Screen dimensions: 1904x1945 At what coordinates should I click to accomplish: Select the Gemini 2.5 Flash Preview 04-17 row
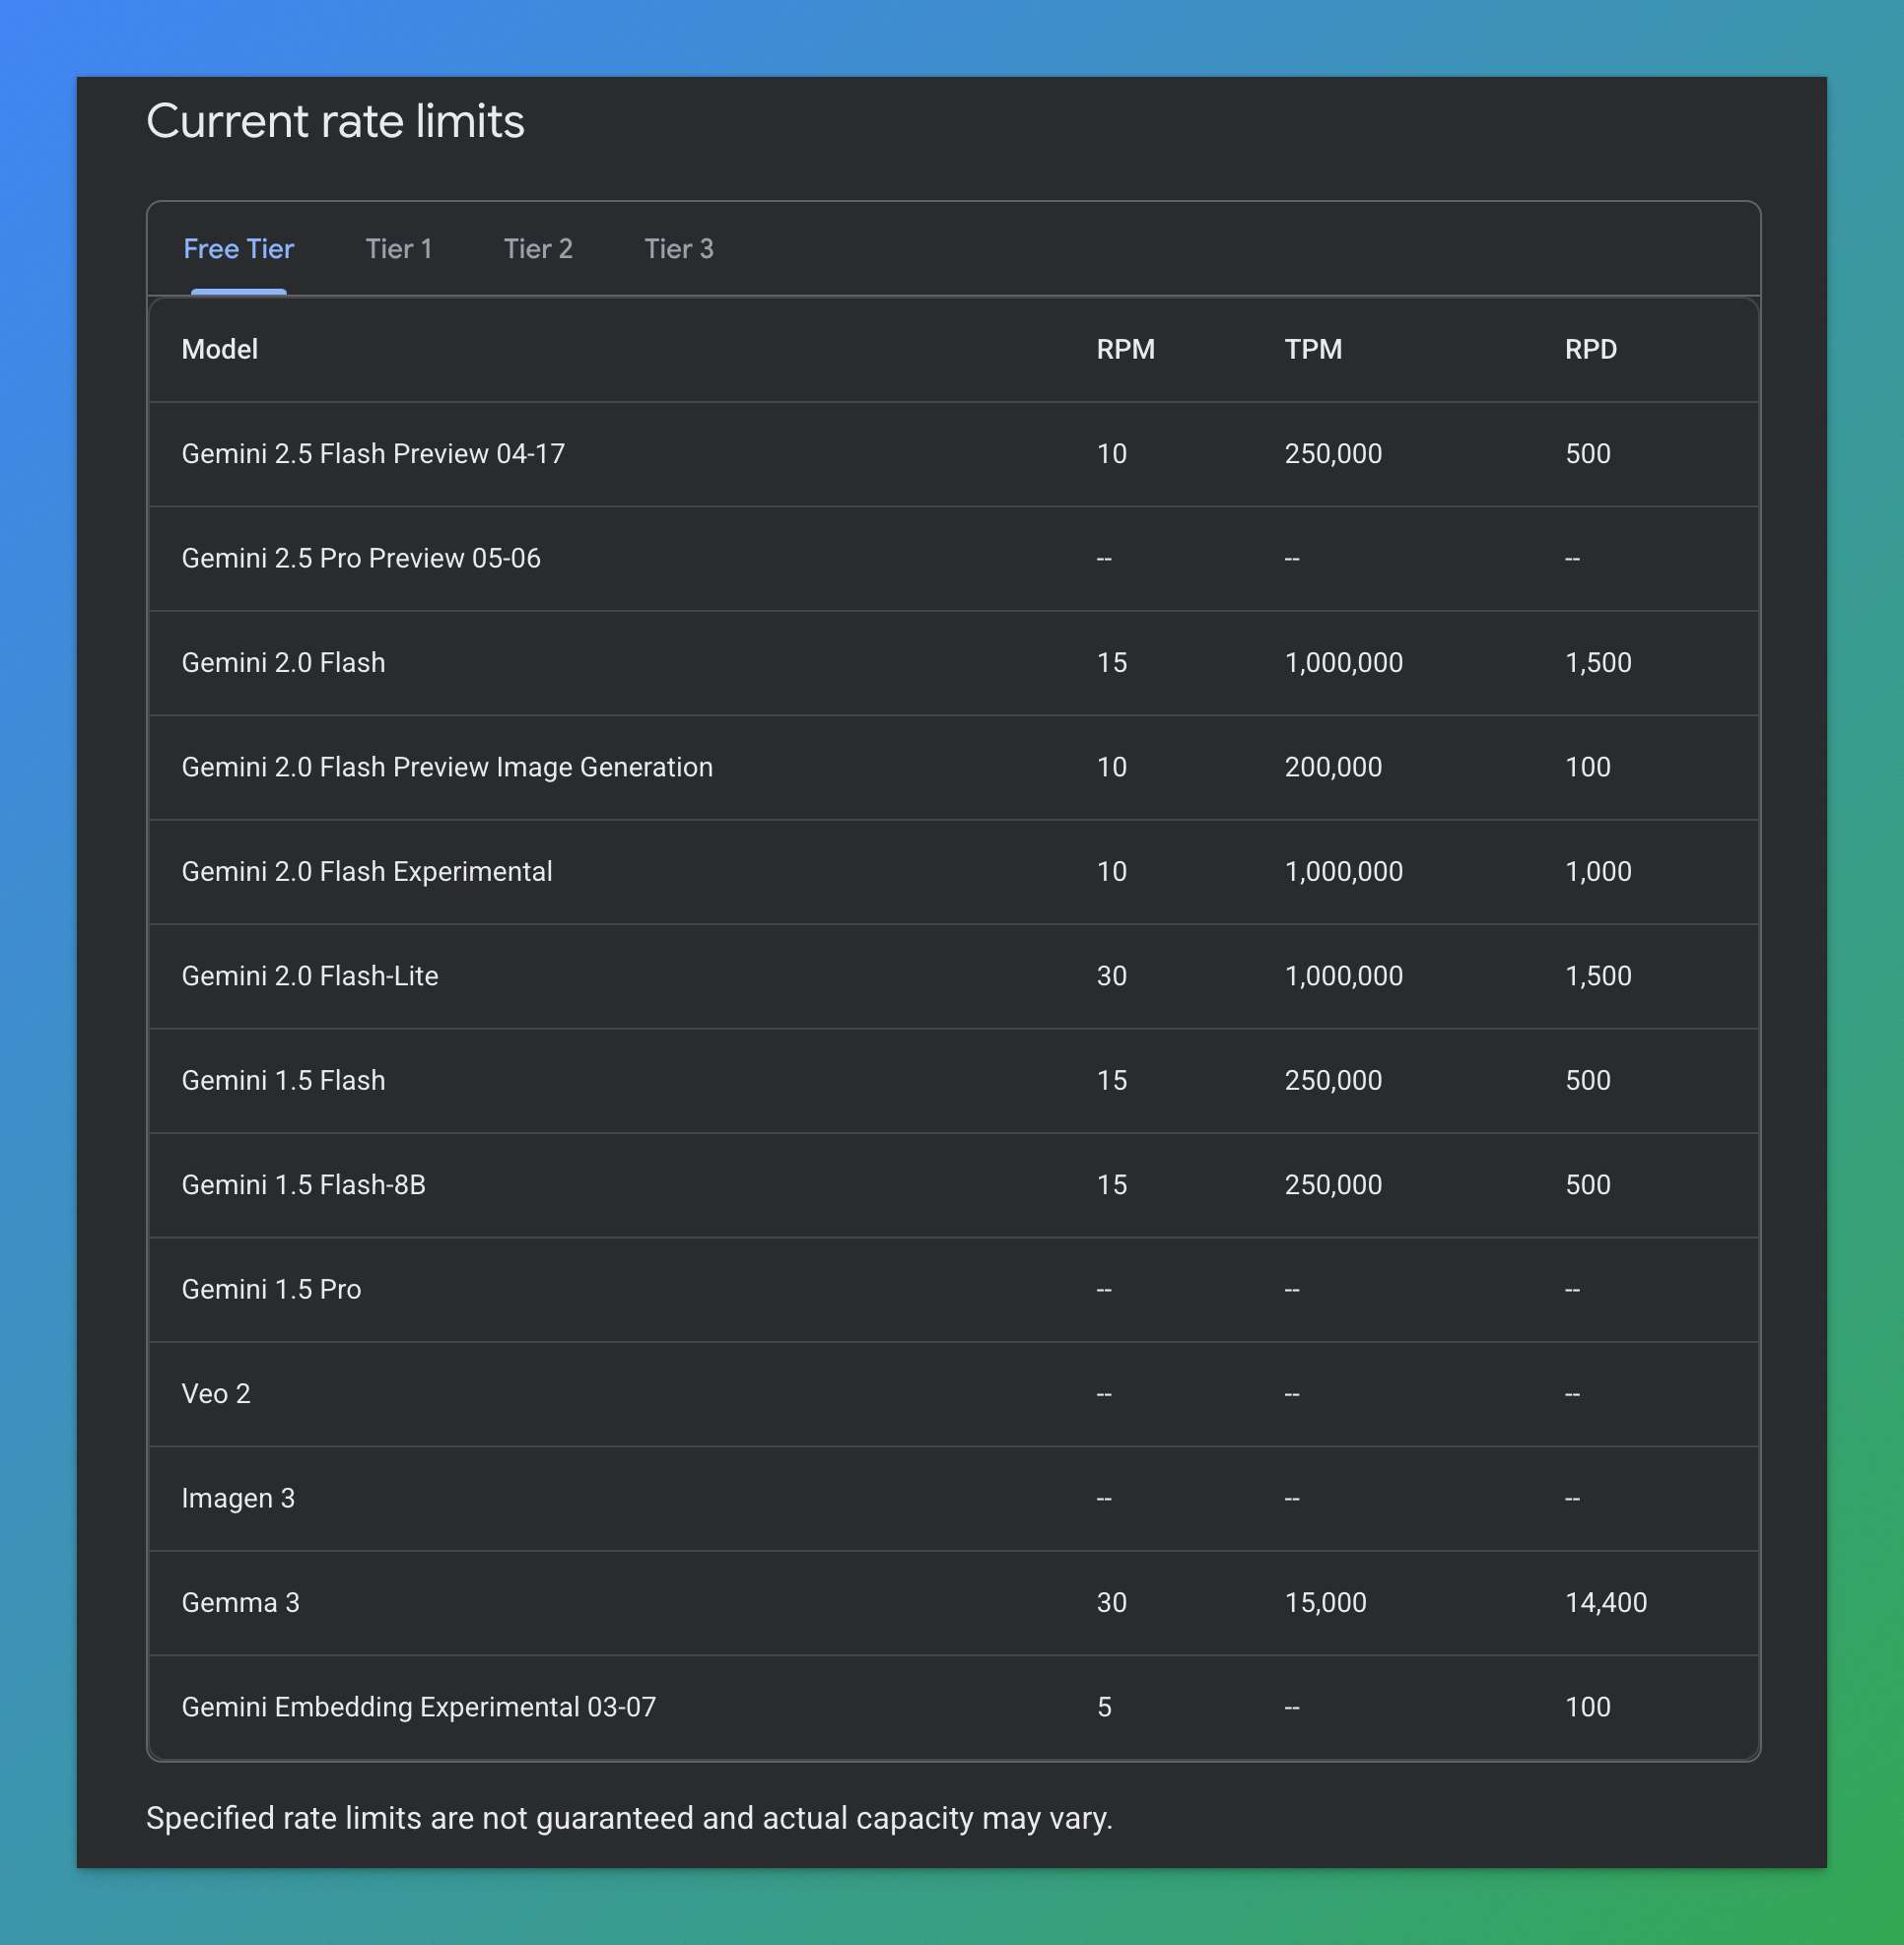pyautogui.click(x=373, y=454)
